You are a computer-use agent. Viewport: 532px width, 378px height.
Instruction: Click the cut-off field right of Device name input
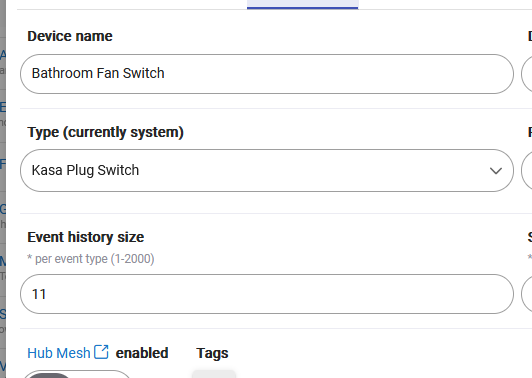(527, 74)
